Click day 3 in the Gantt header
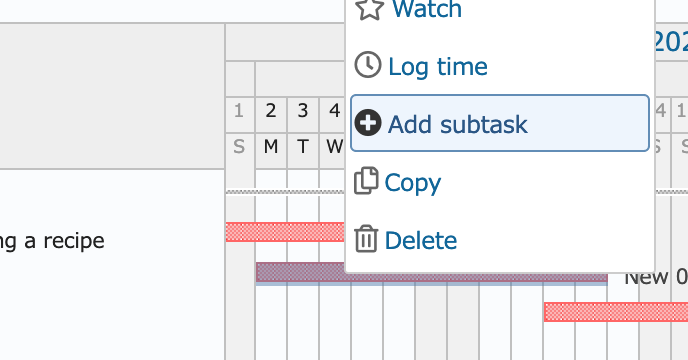Viewport: 688px width, 360px height. tap(303, 111)
